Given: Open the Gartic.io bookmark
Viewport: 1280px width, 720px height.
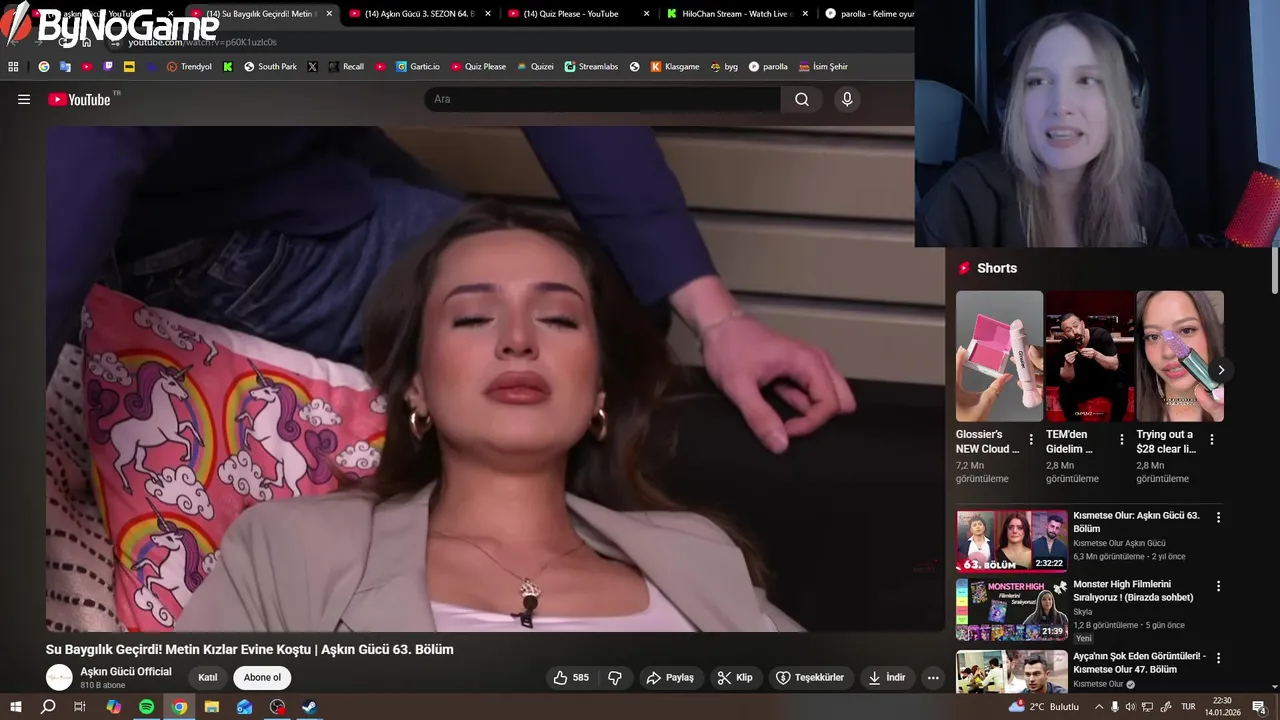Looking at the screenshot, I should point(417,67).
